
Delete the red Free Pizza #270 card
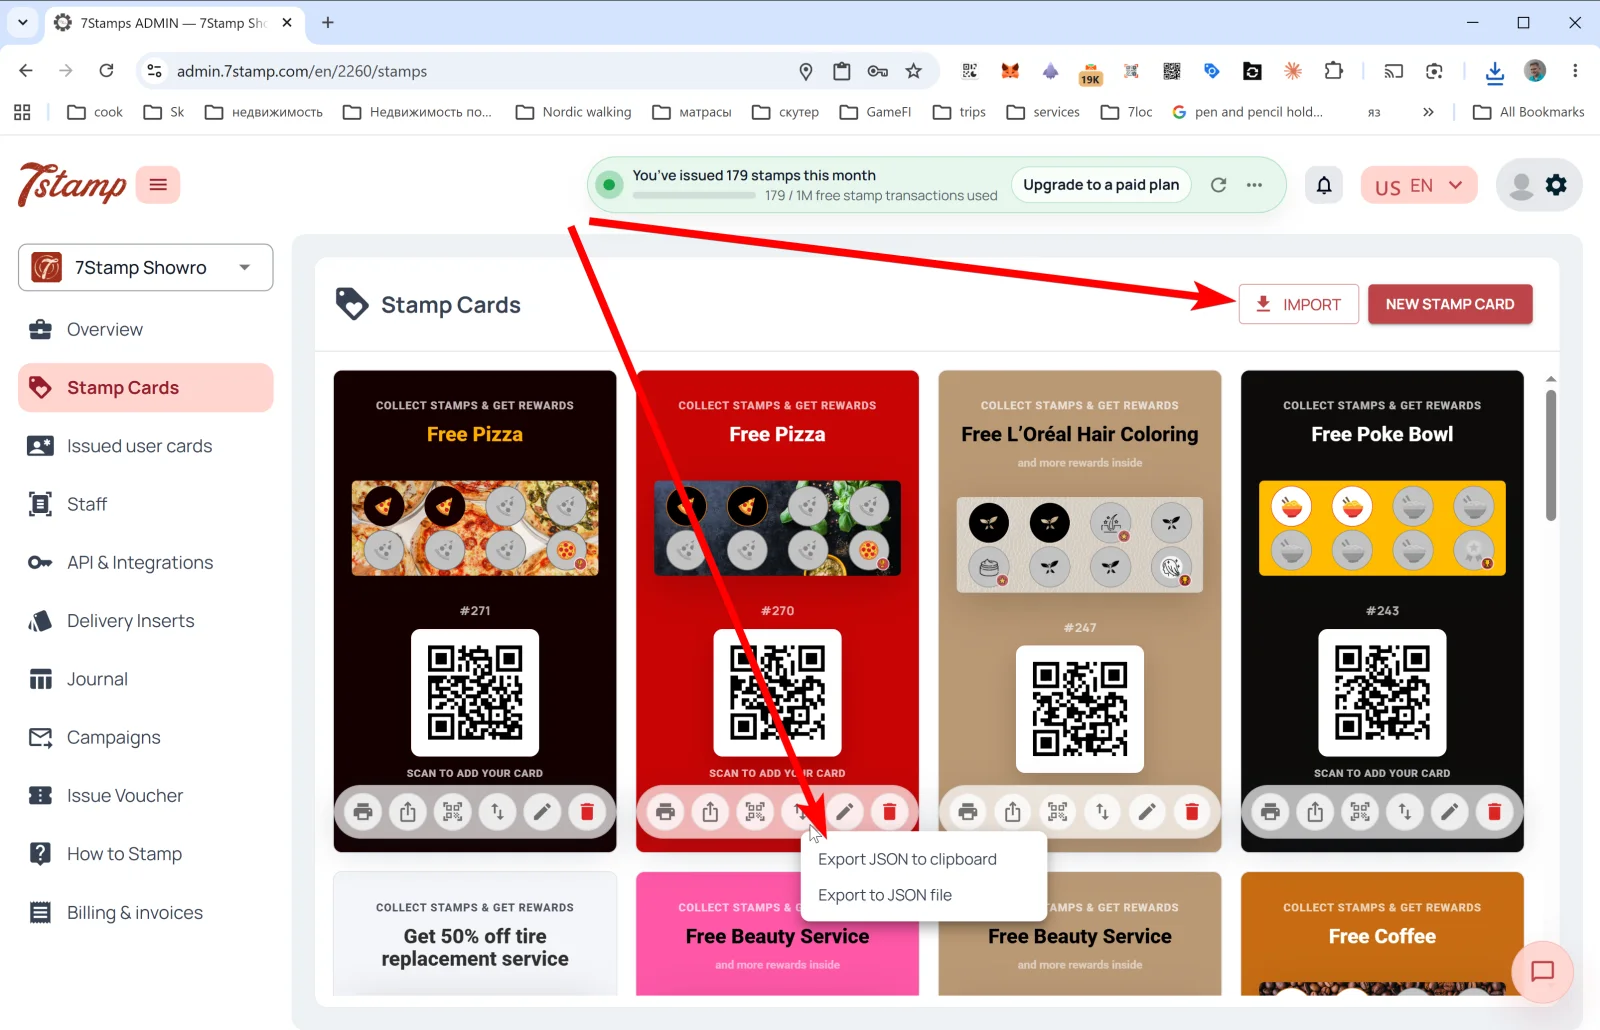pos(889,812)
